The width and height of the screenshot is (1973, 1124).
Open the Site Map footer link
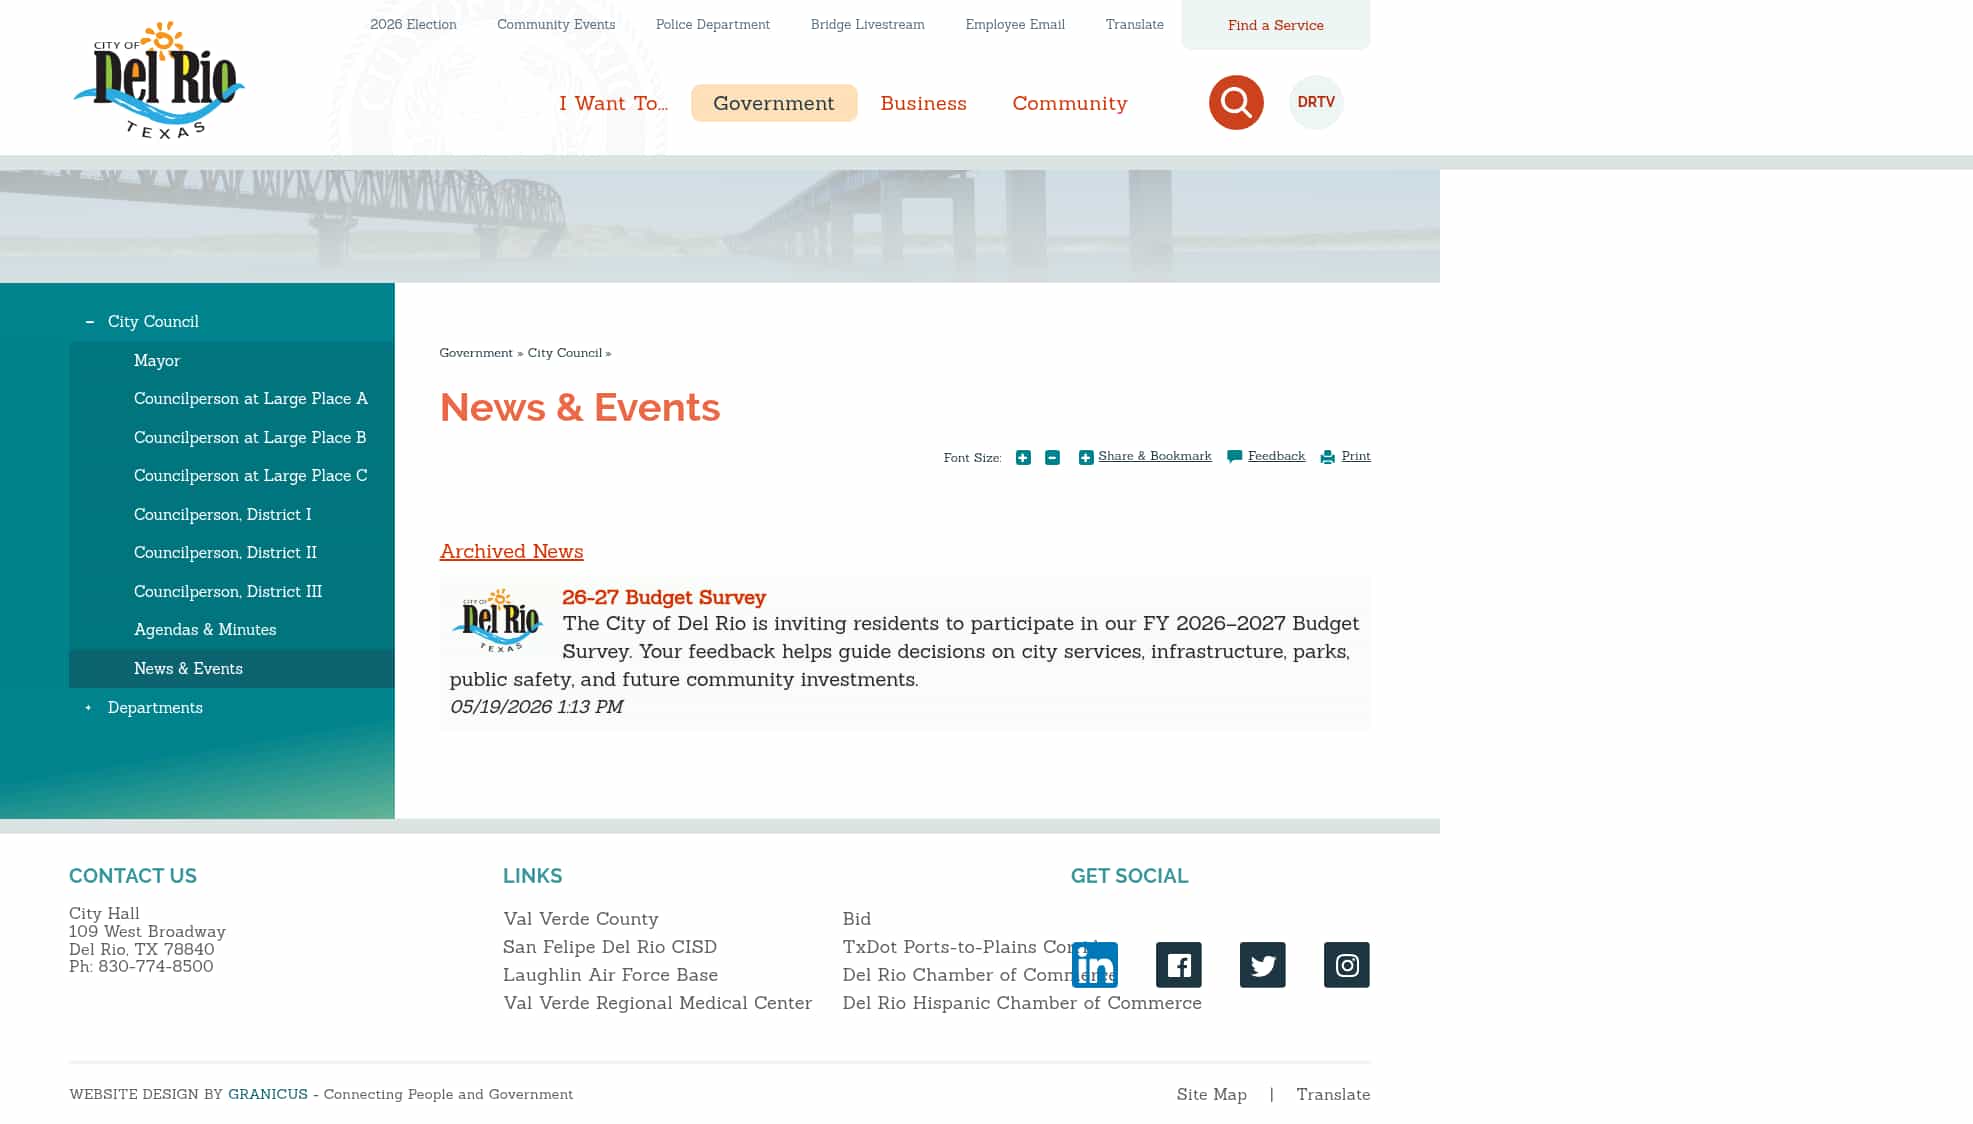(x=1212, y=1095)
